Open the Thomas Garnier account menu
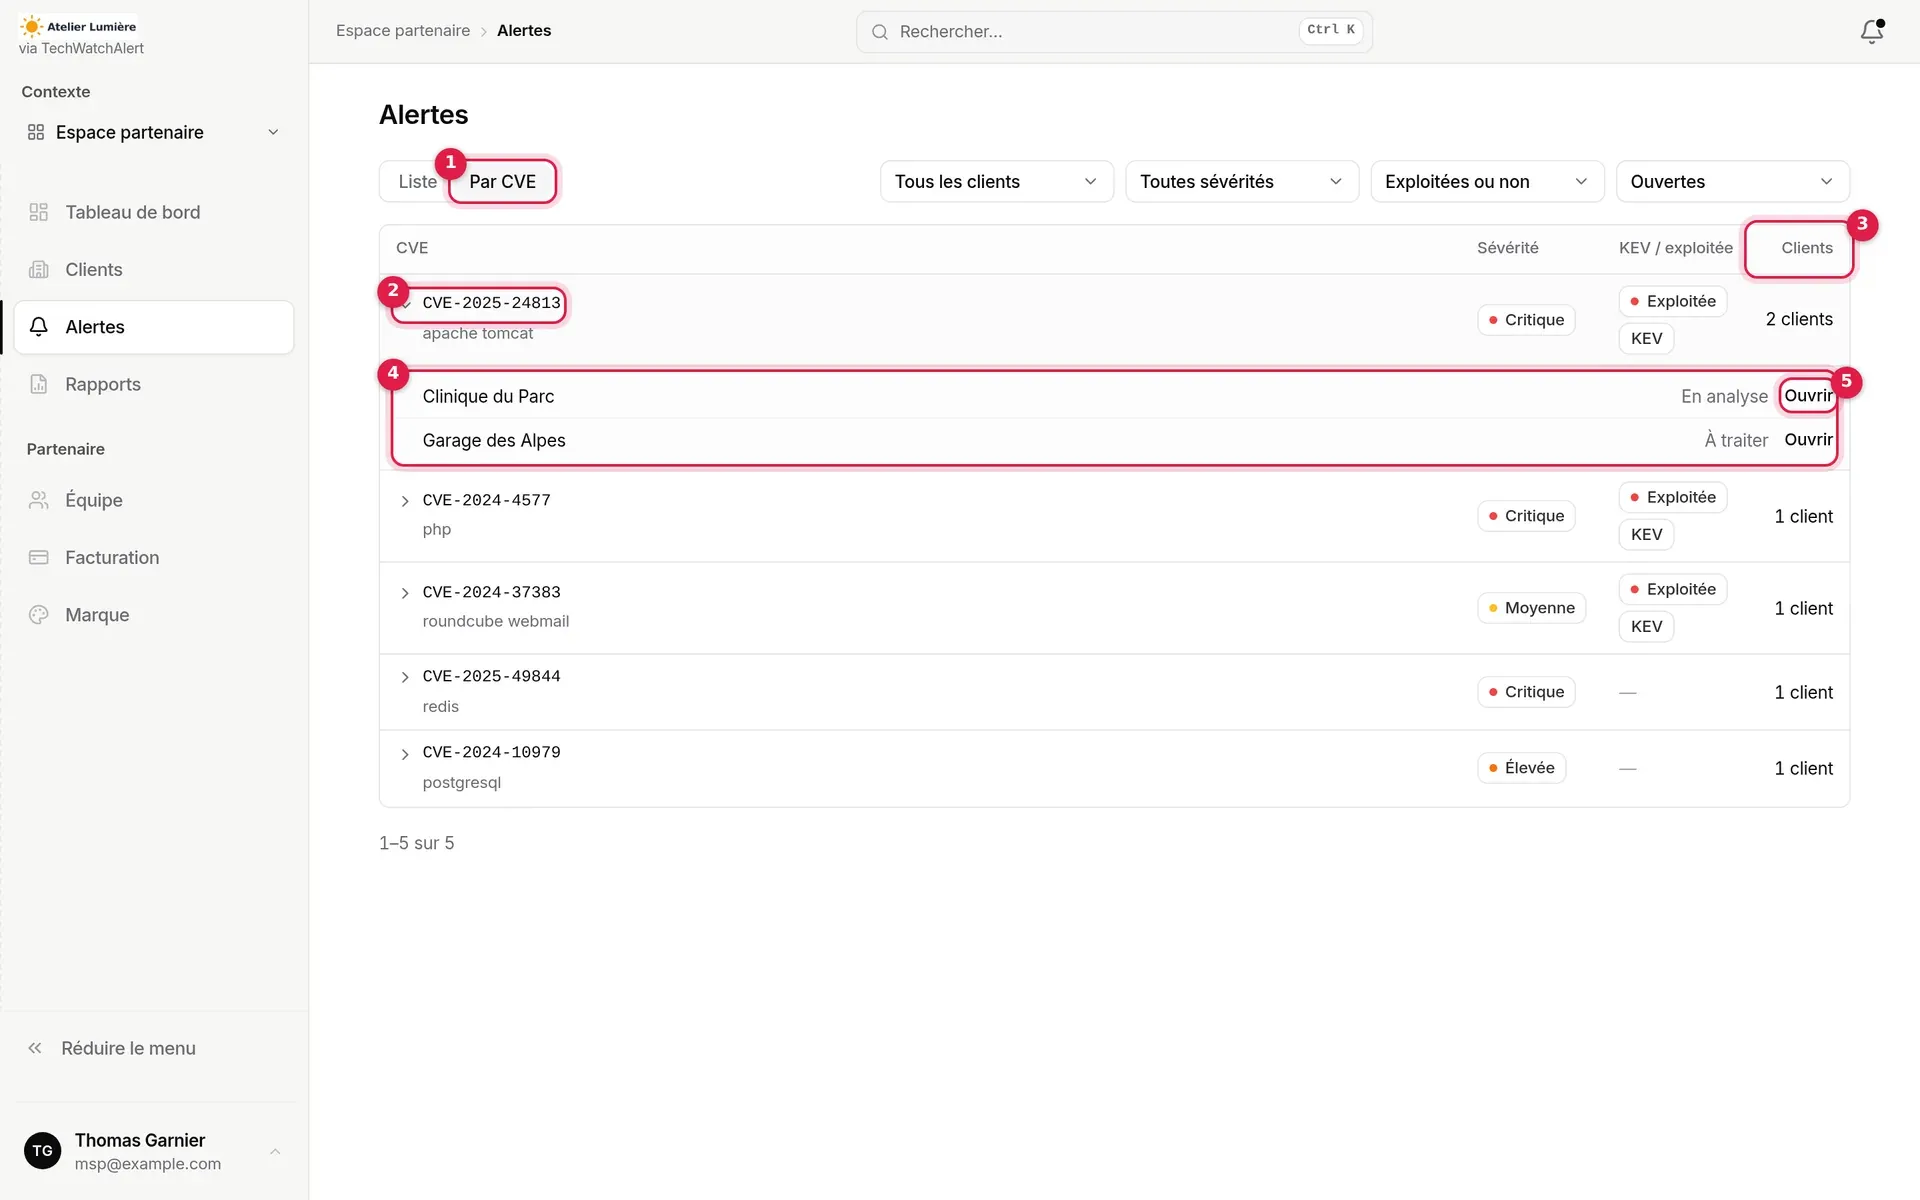The width and height of the screenshot is (1920, 1200). click(154, 1151)
